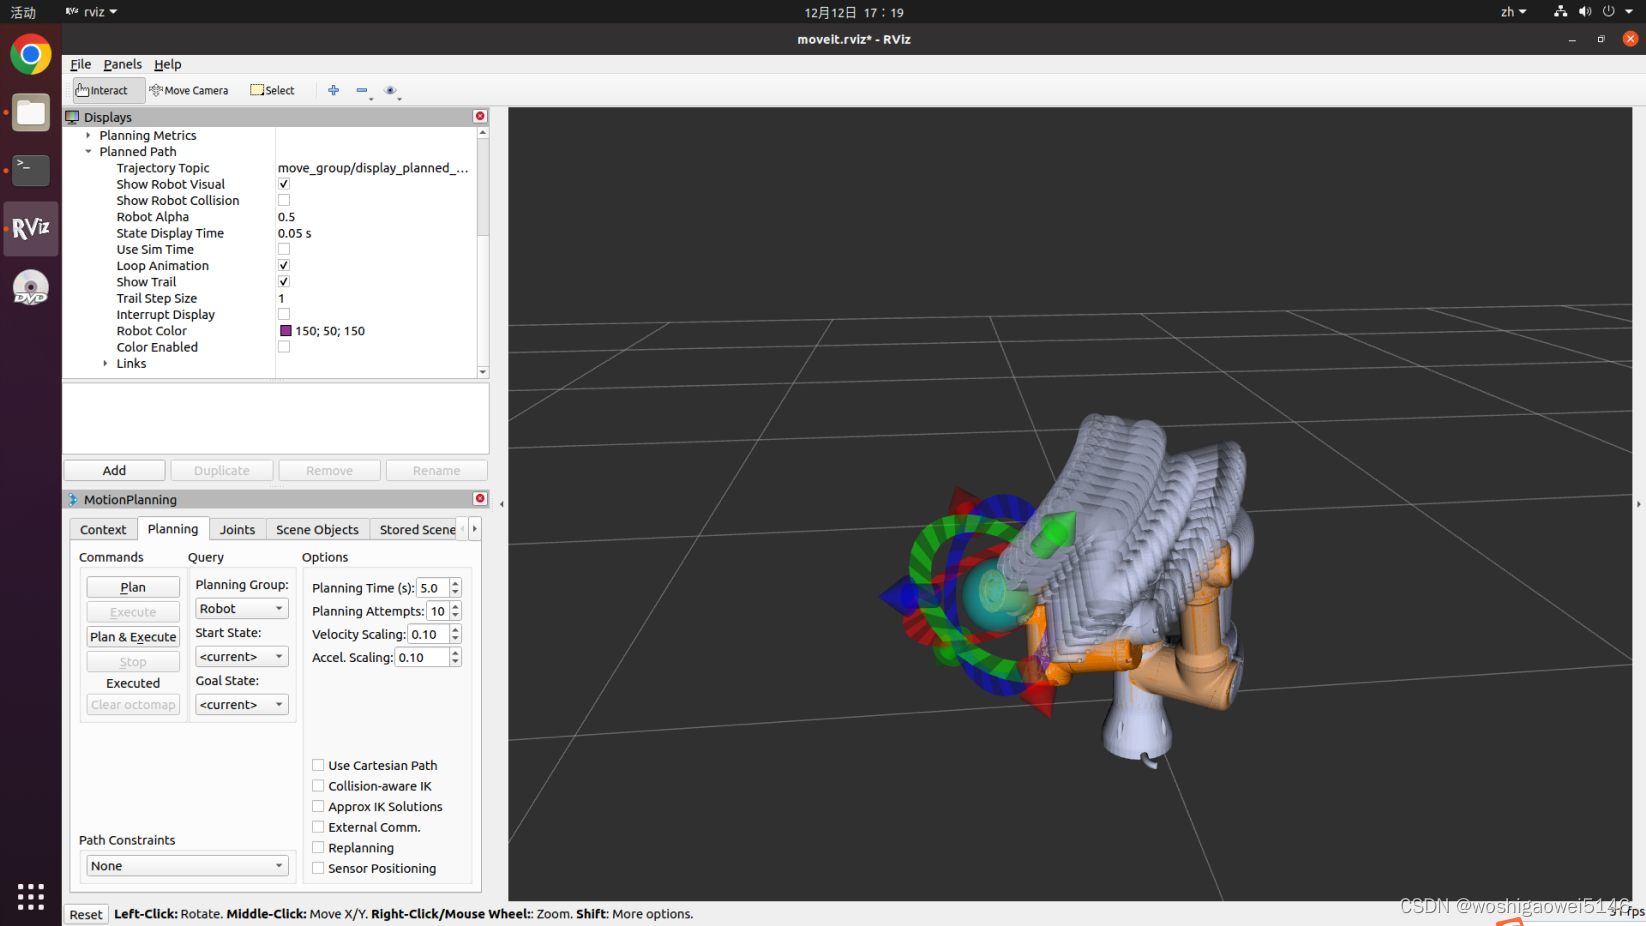
Task: Check Approx IK Solutions
Action: (x=318, y=806)
